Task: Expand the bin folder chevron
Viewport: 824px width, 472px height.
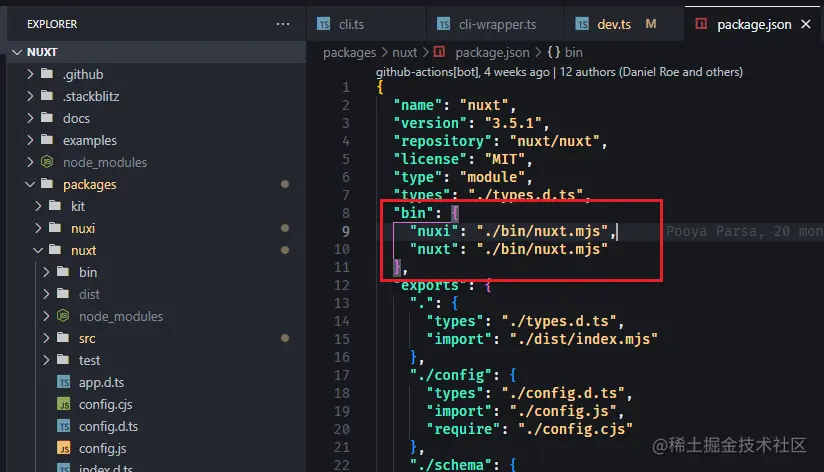Action: tap(46, 272)
